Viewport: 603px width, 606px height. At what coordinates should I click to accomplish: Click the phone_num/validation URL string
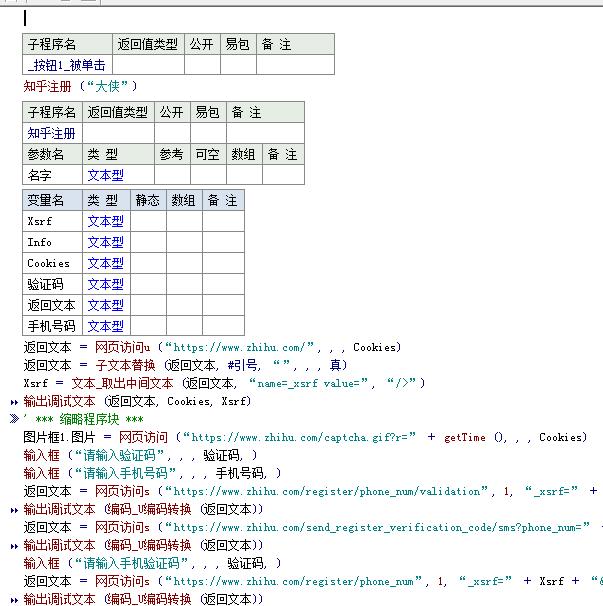coord(326,491)
